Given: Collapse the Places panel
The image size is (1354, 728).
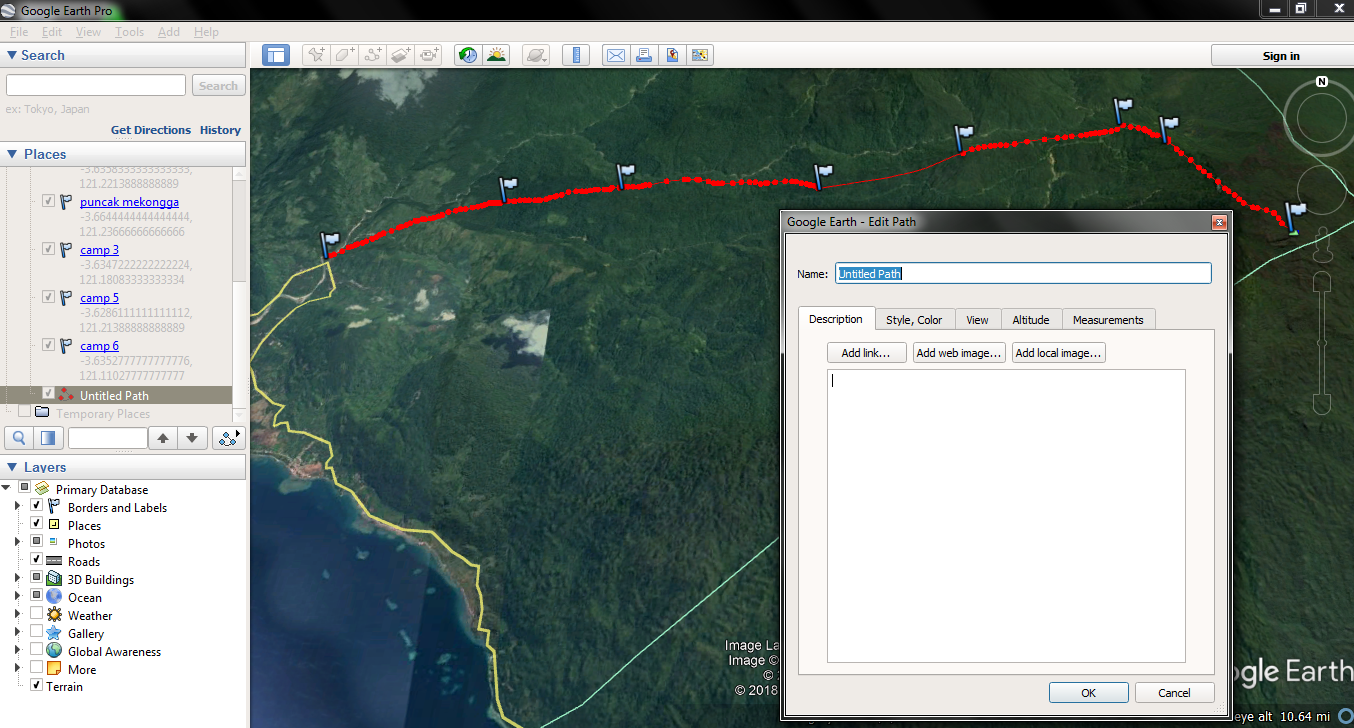Looking at the screenshot, I should click(12, 154).
